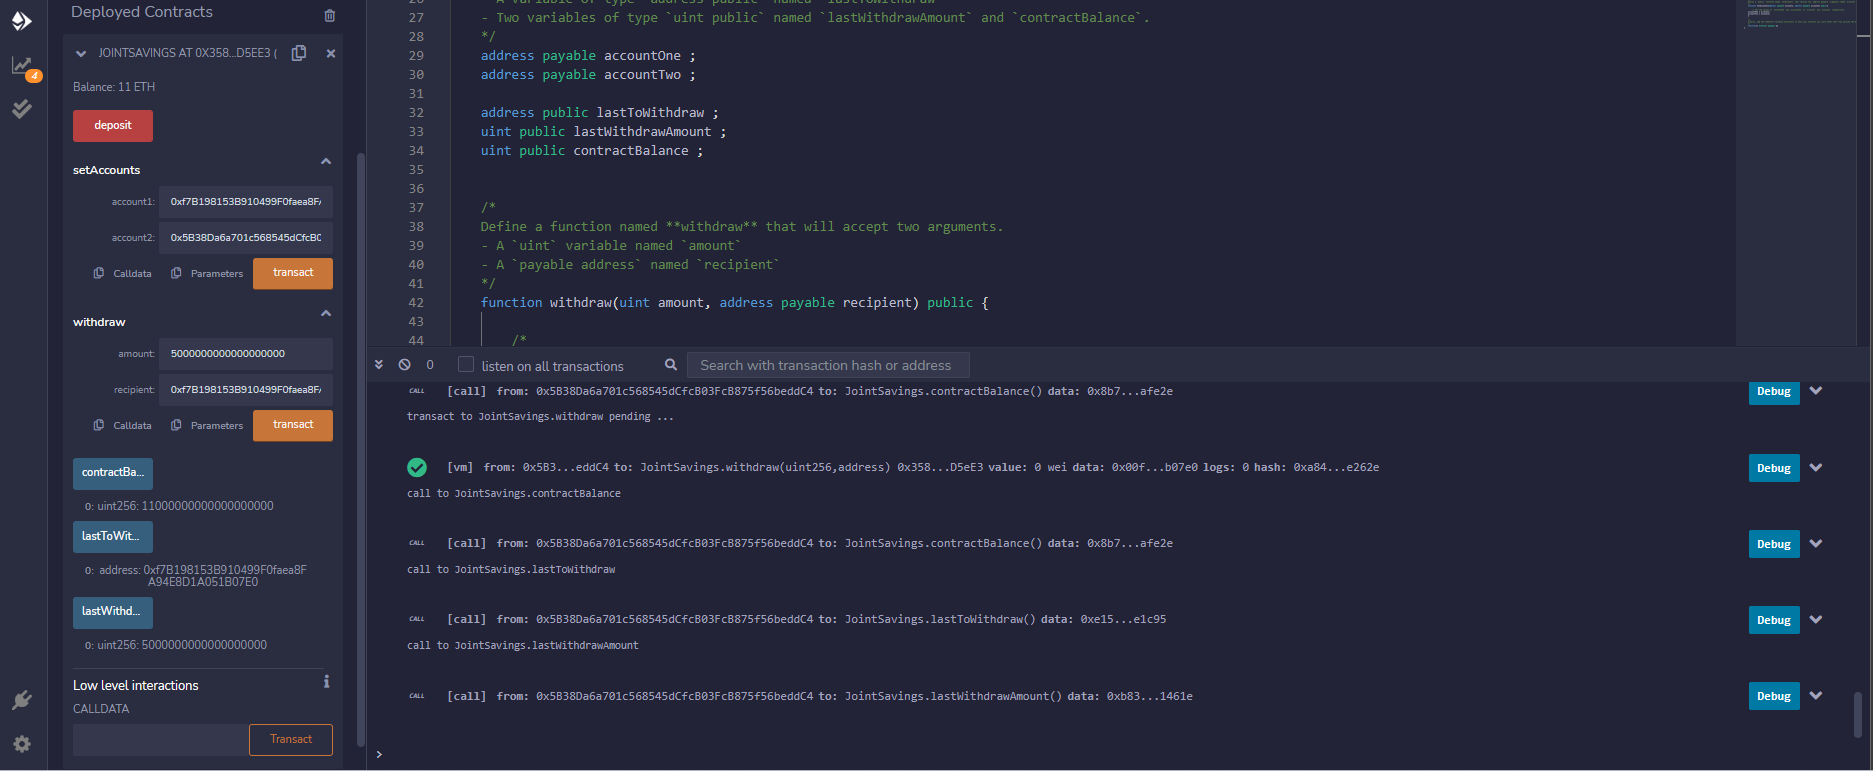Open the Settings gear icon
The image size is (1873, 771).
[21, 744]
